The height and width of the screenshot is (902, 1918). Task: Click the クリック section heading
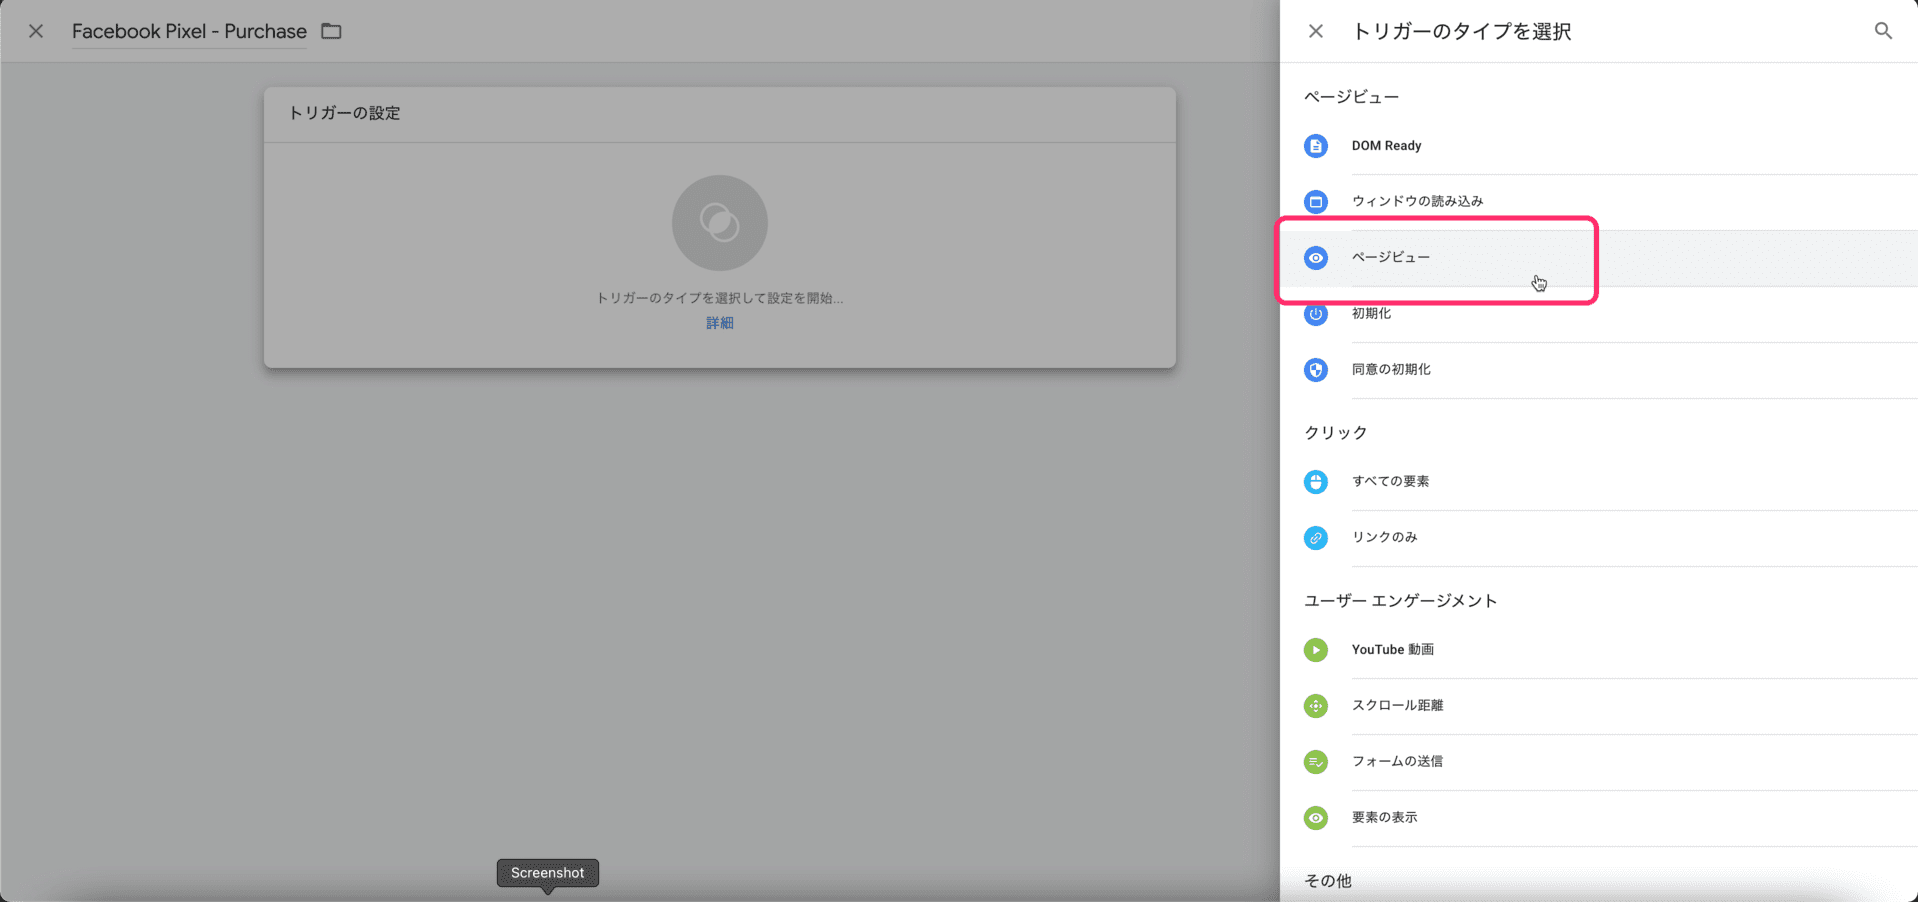pyautogui.click(x=1336, y=433)
